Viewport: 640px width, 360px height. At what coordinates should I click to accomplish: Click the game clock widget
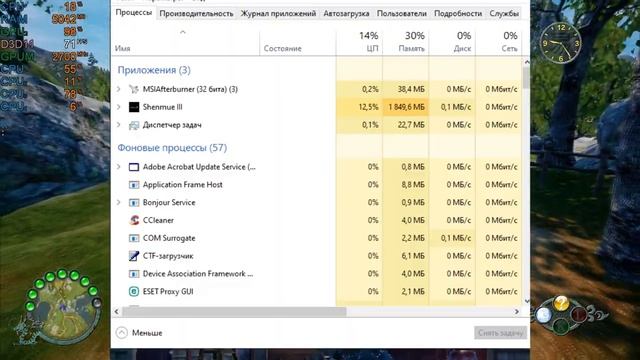click(x=561, y=43)
